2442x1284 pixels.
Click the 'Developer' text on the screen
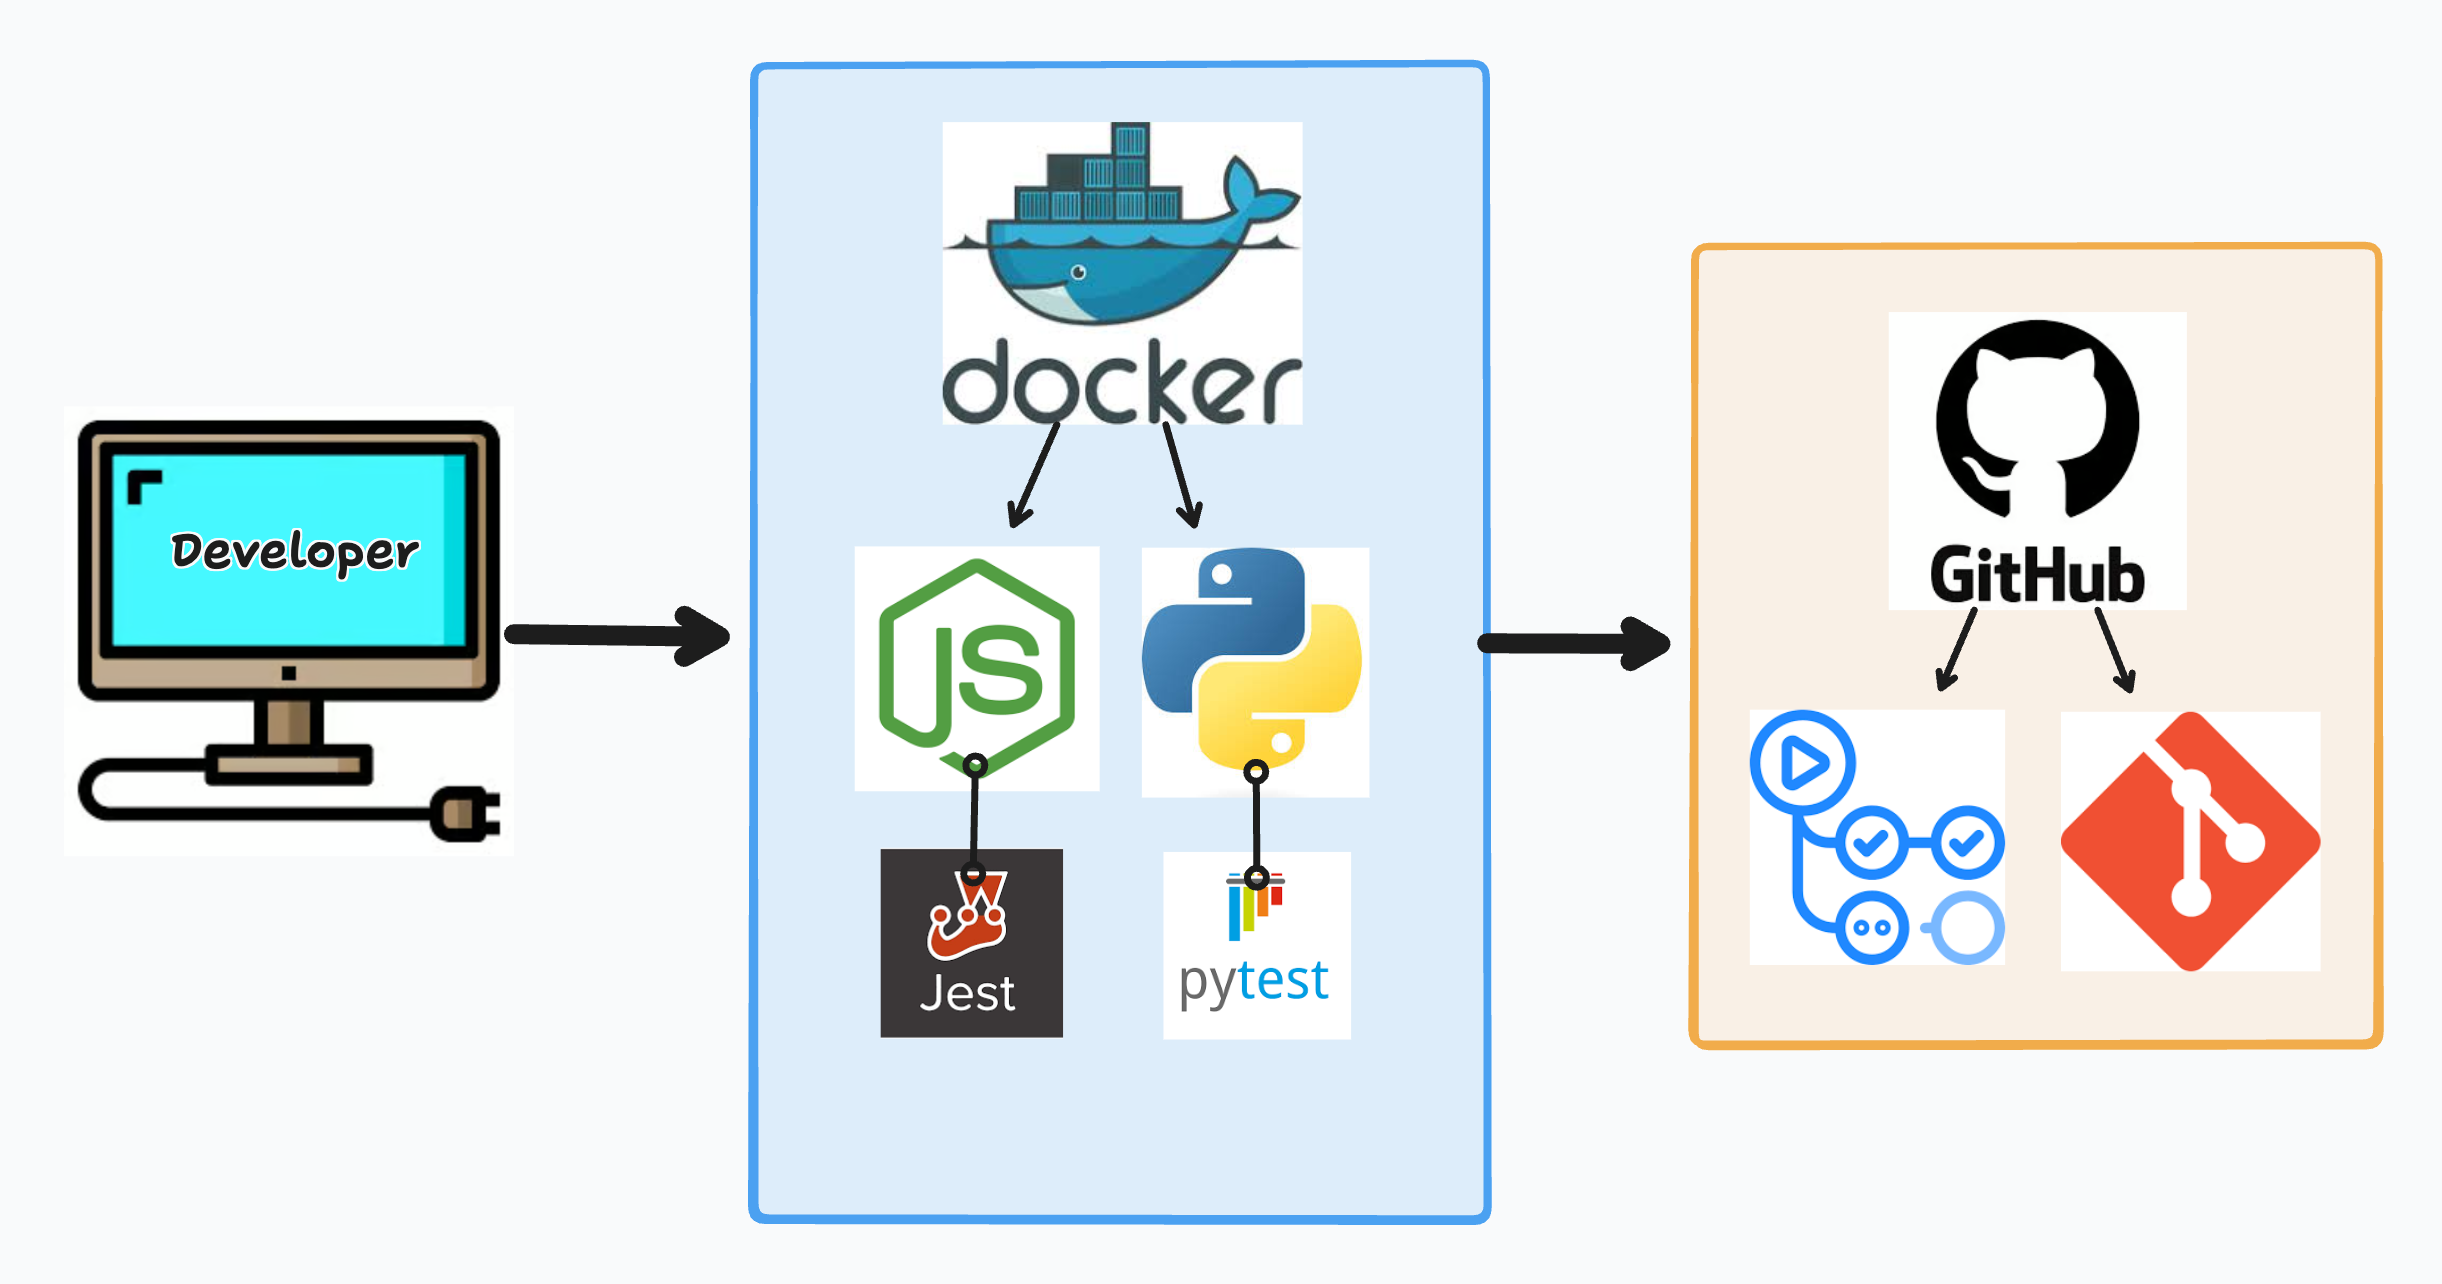coord(294,552)
